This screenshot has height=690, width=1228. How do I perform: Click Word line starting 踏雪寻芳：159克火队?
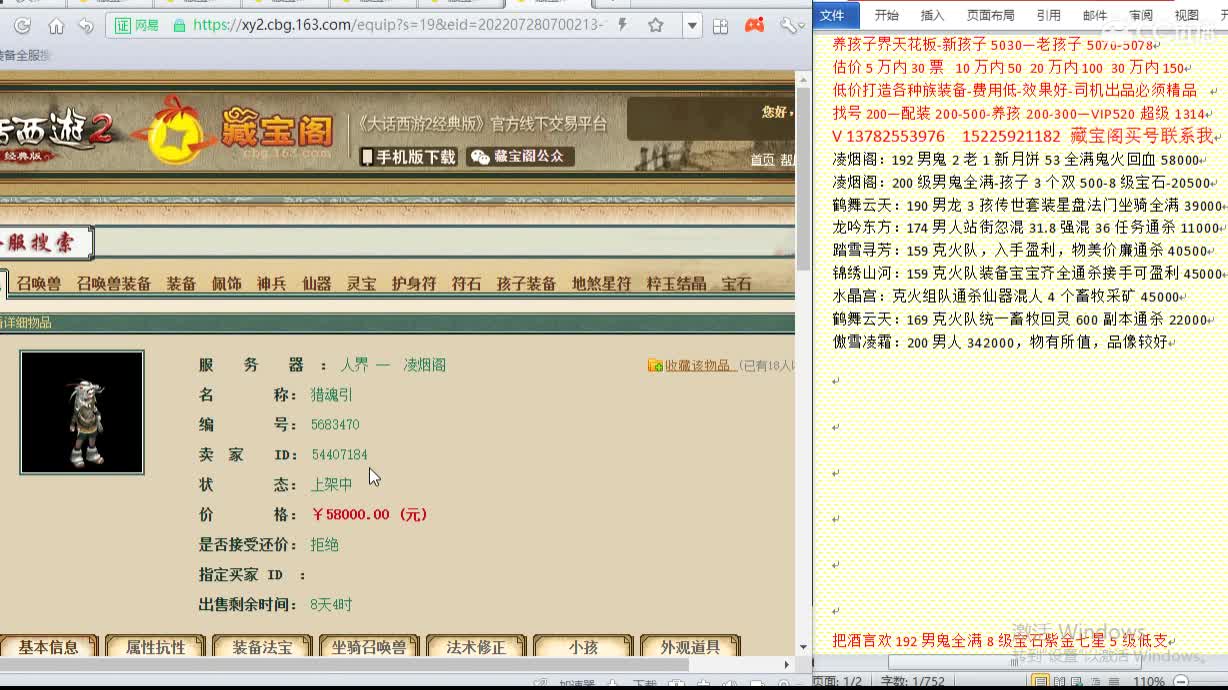(1020, 251)
